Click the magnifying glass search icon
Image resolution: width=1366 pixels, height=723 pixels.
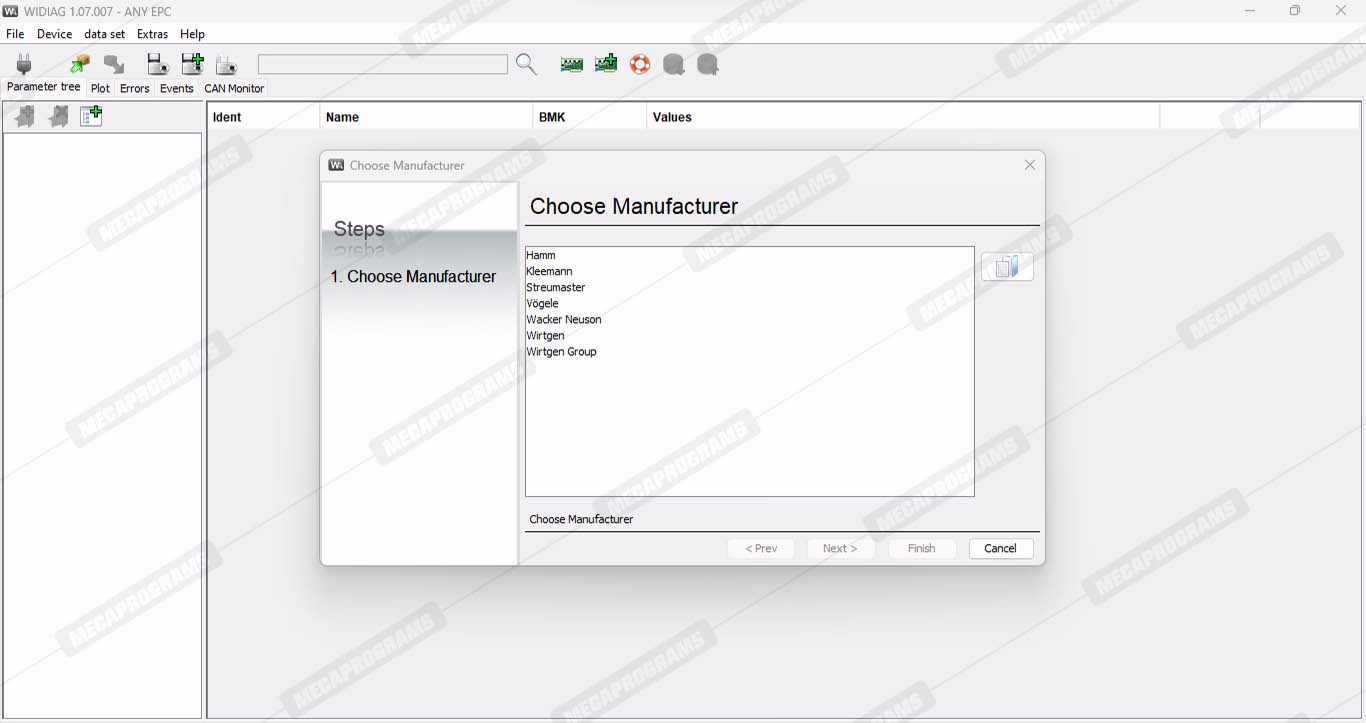pos(526,65)
